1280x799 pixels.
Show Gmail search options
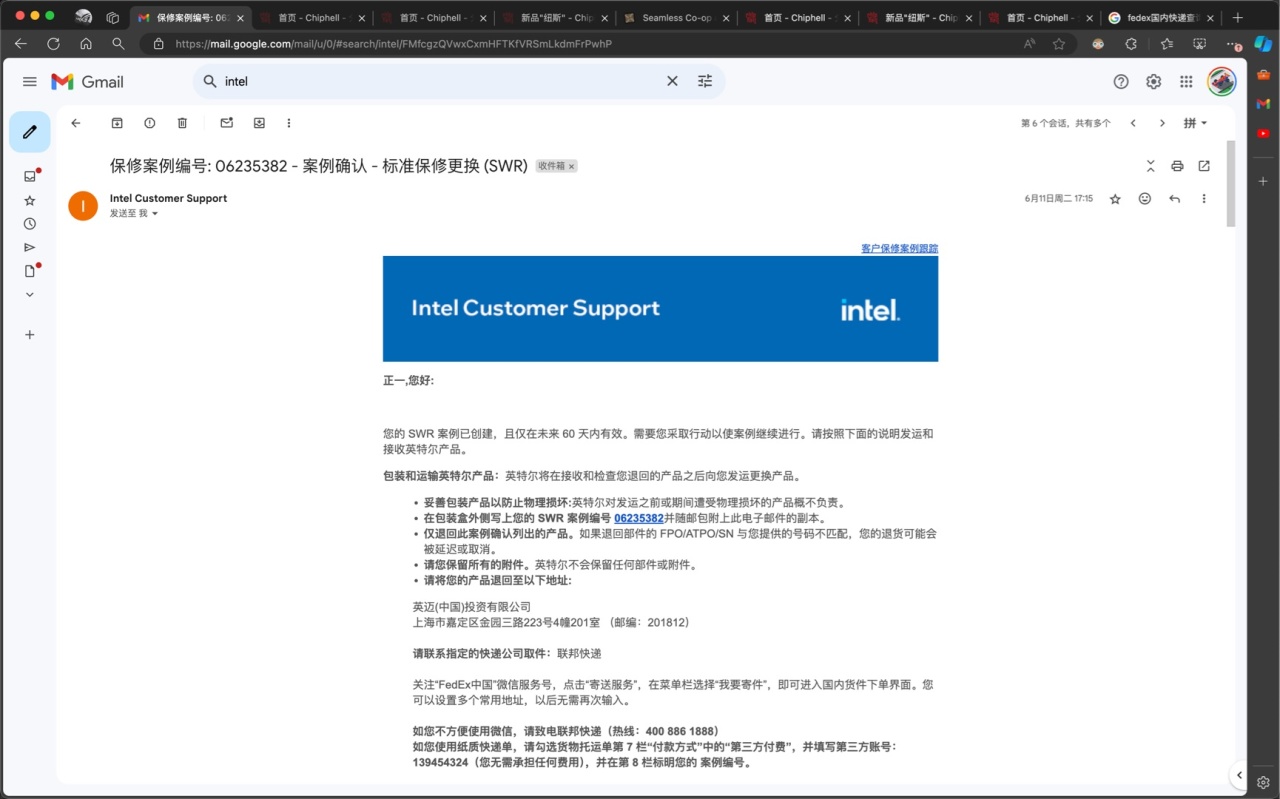tap(705, 81)
